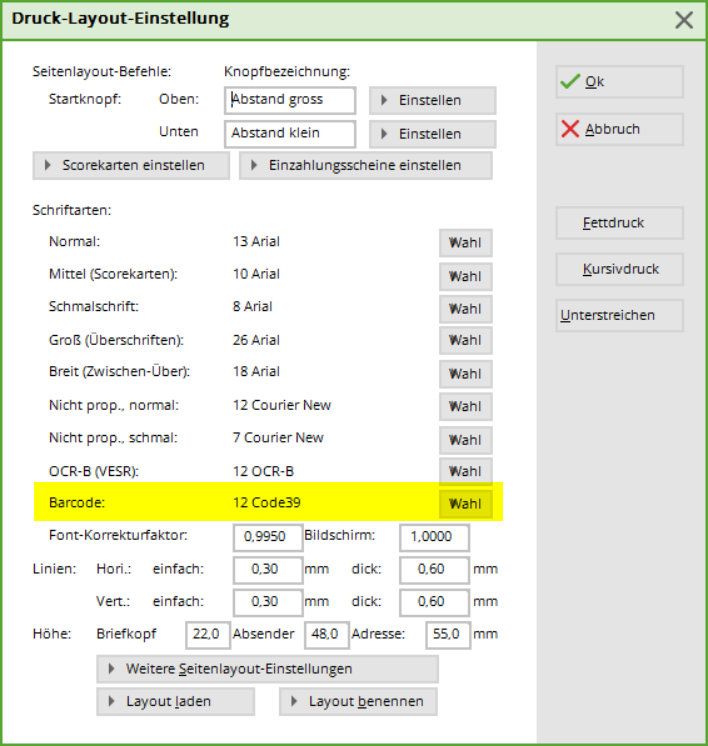
Task: Open Scorekarten einstellen
Action: pos(131,165)
